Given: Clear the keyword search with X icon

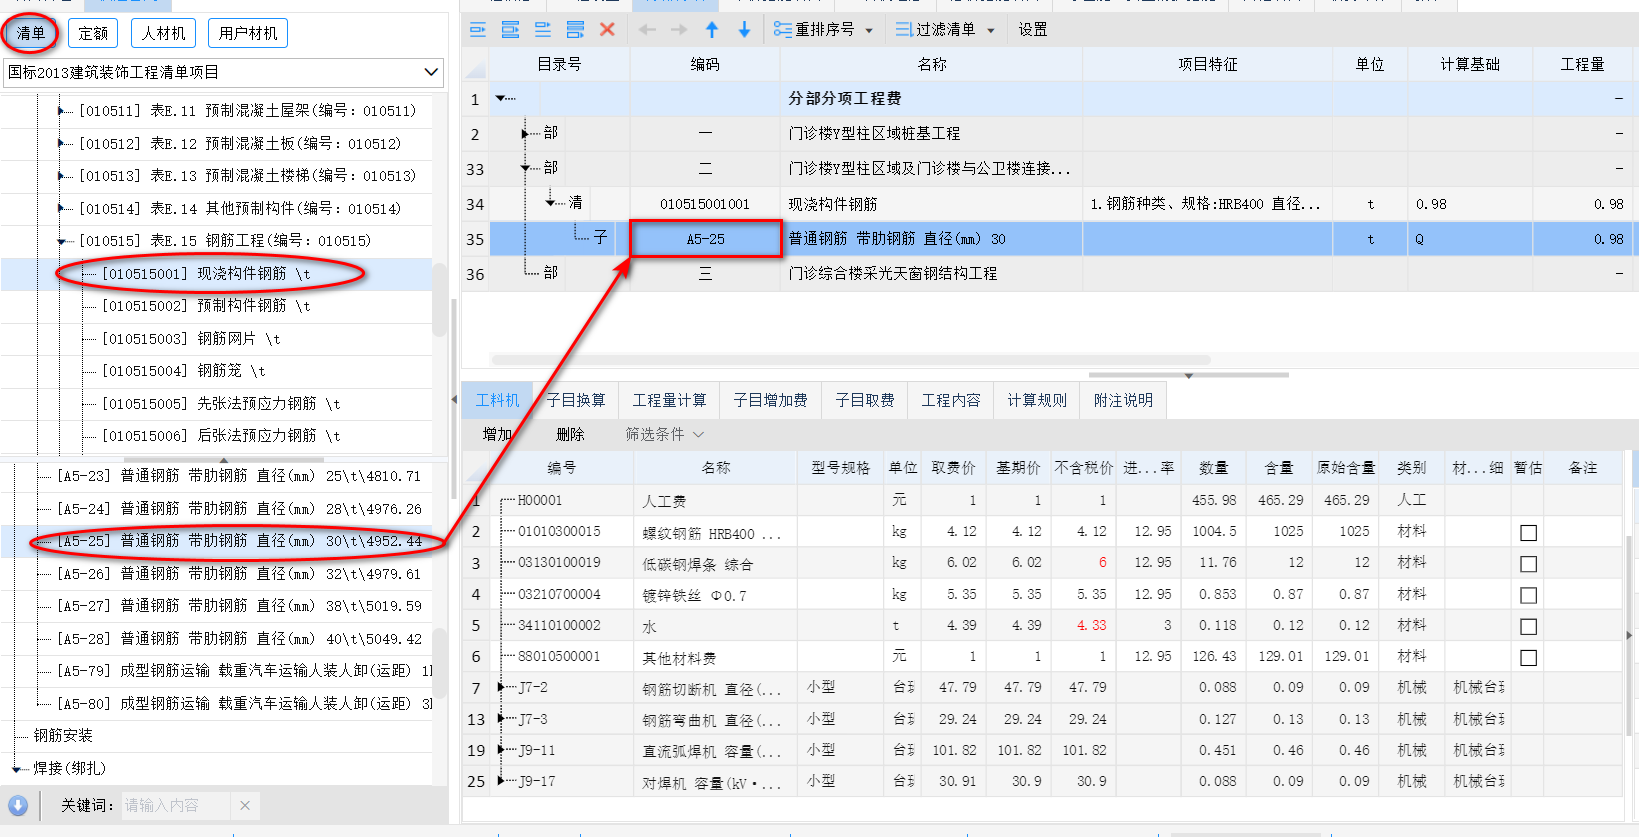Looking at the screenshot, I should click(x=244, y=805).
